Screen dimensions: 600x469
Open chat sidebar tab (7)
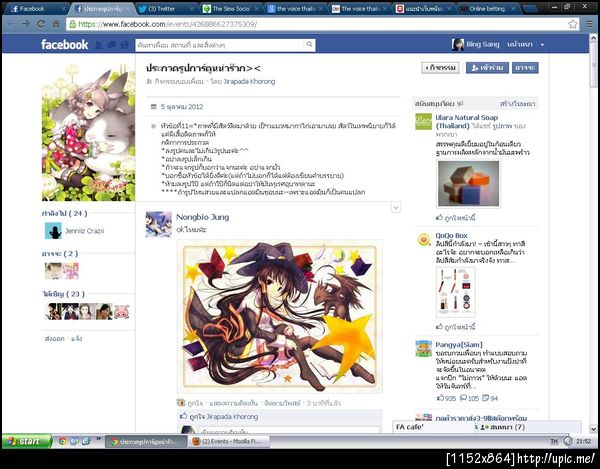coord(528,427)
